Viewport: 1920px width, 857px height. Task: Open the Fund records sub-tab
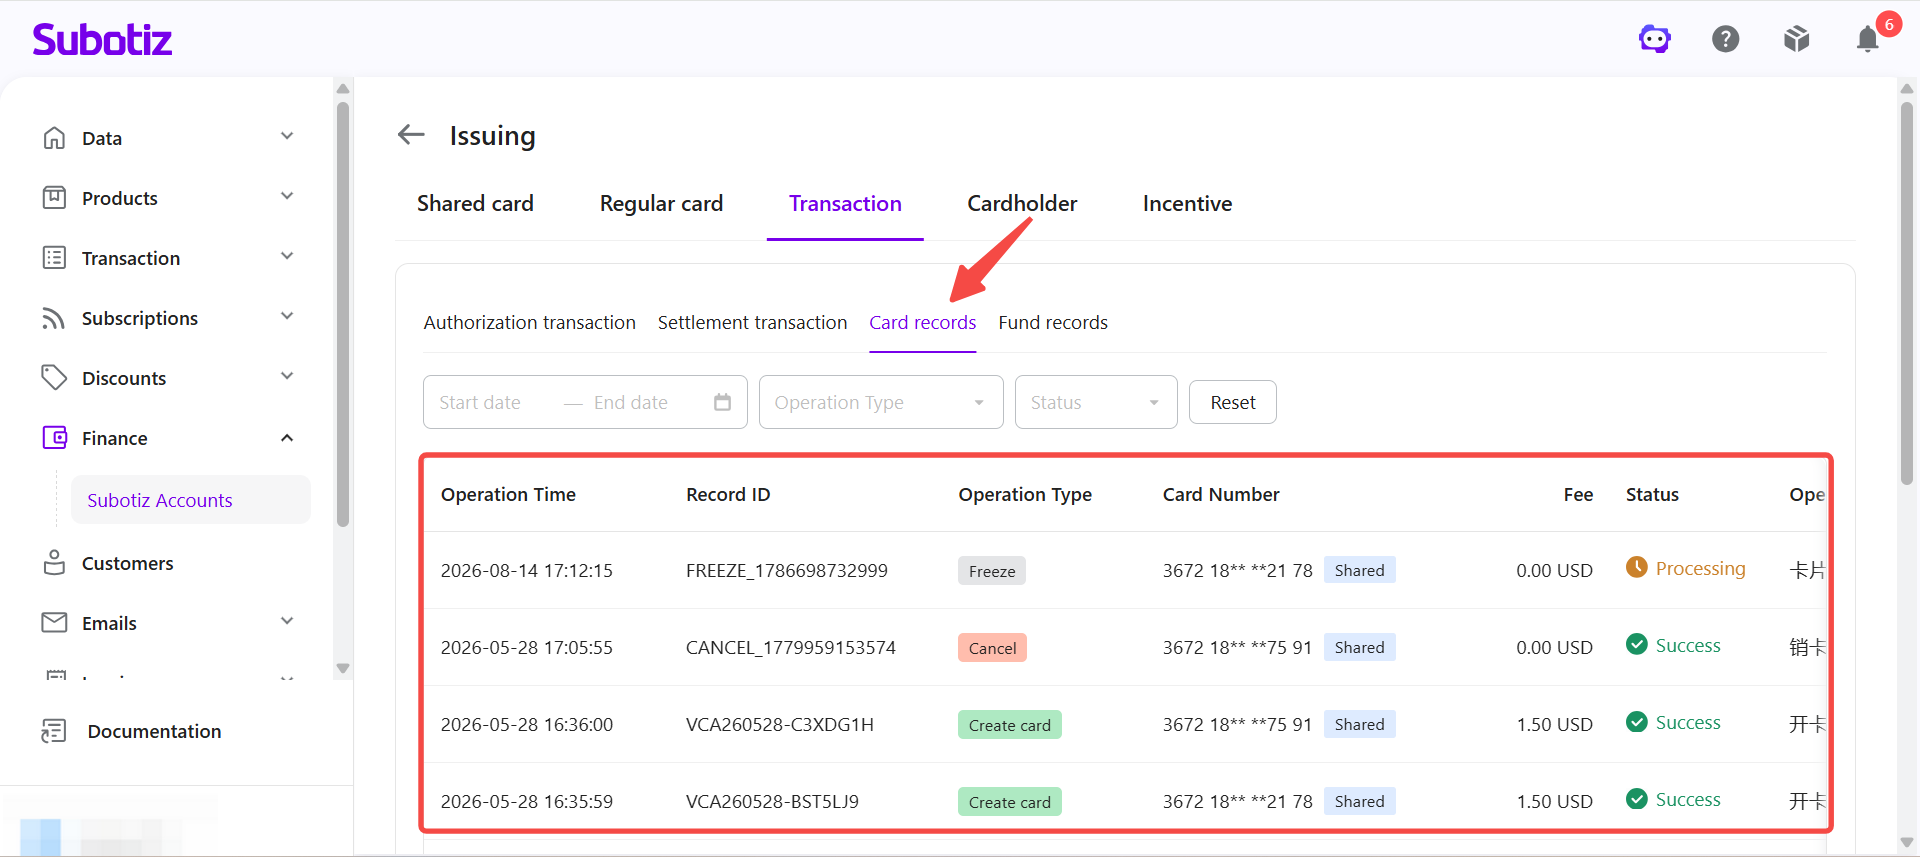click(1053, 323)
